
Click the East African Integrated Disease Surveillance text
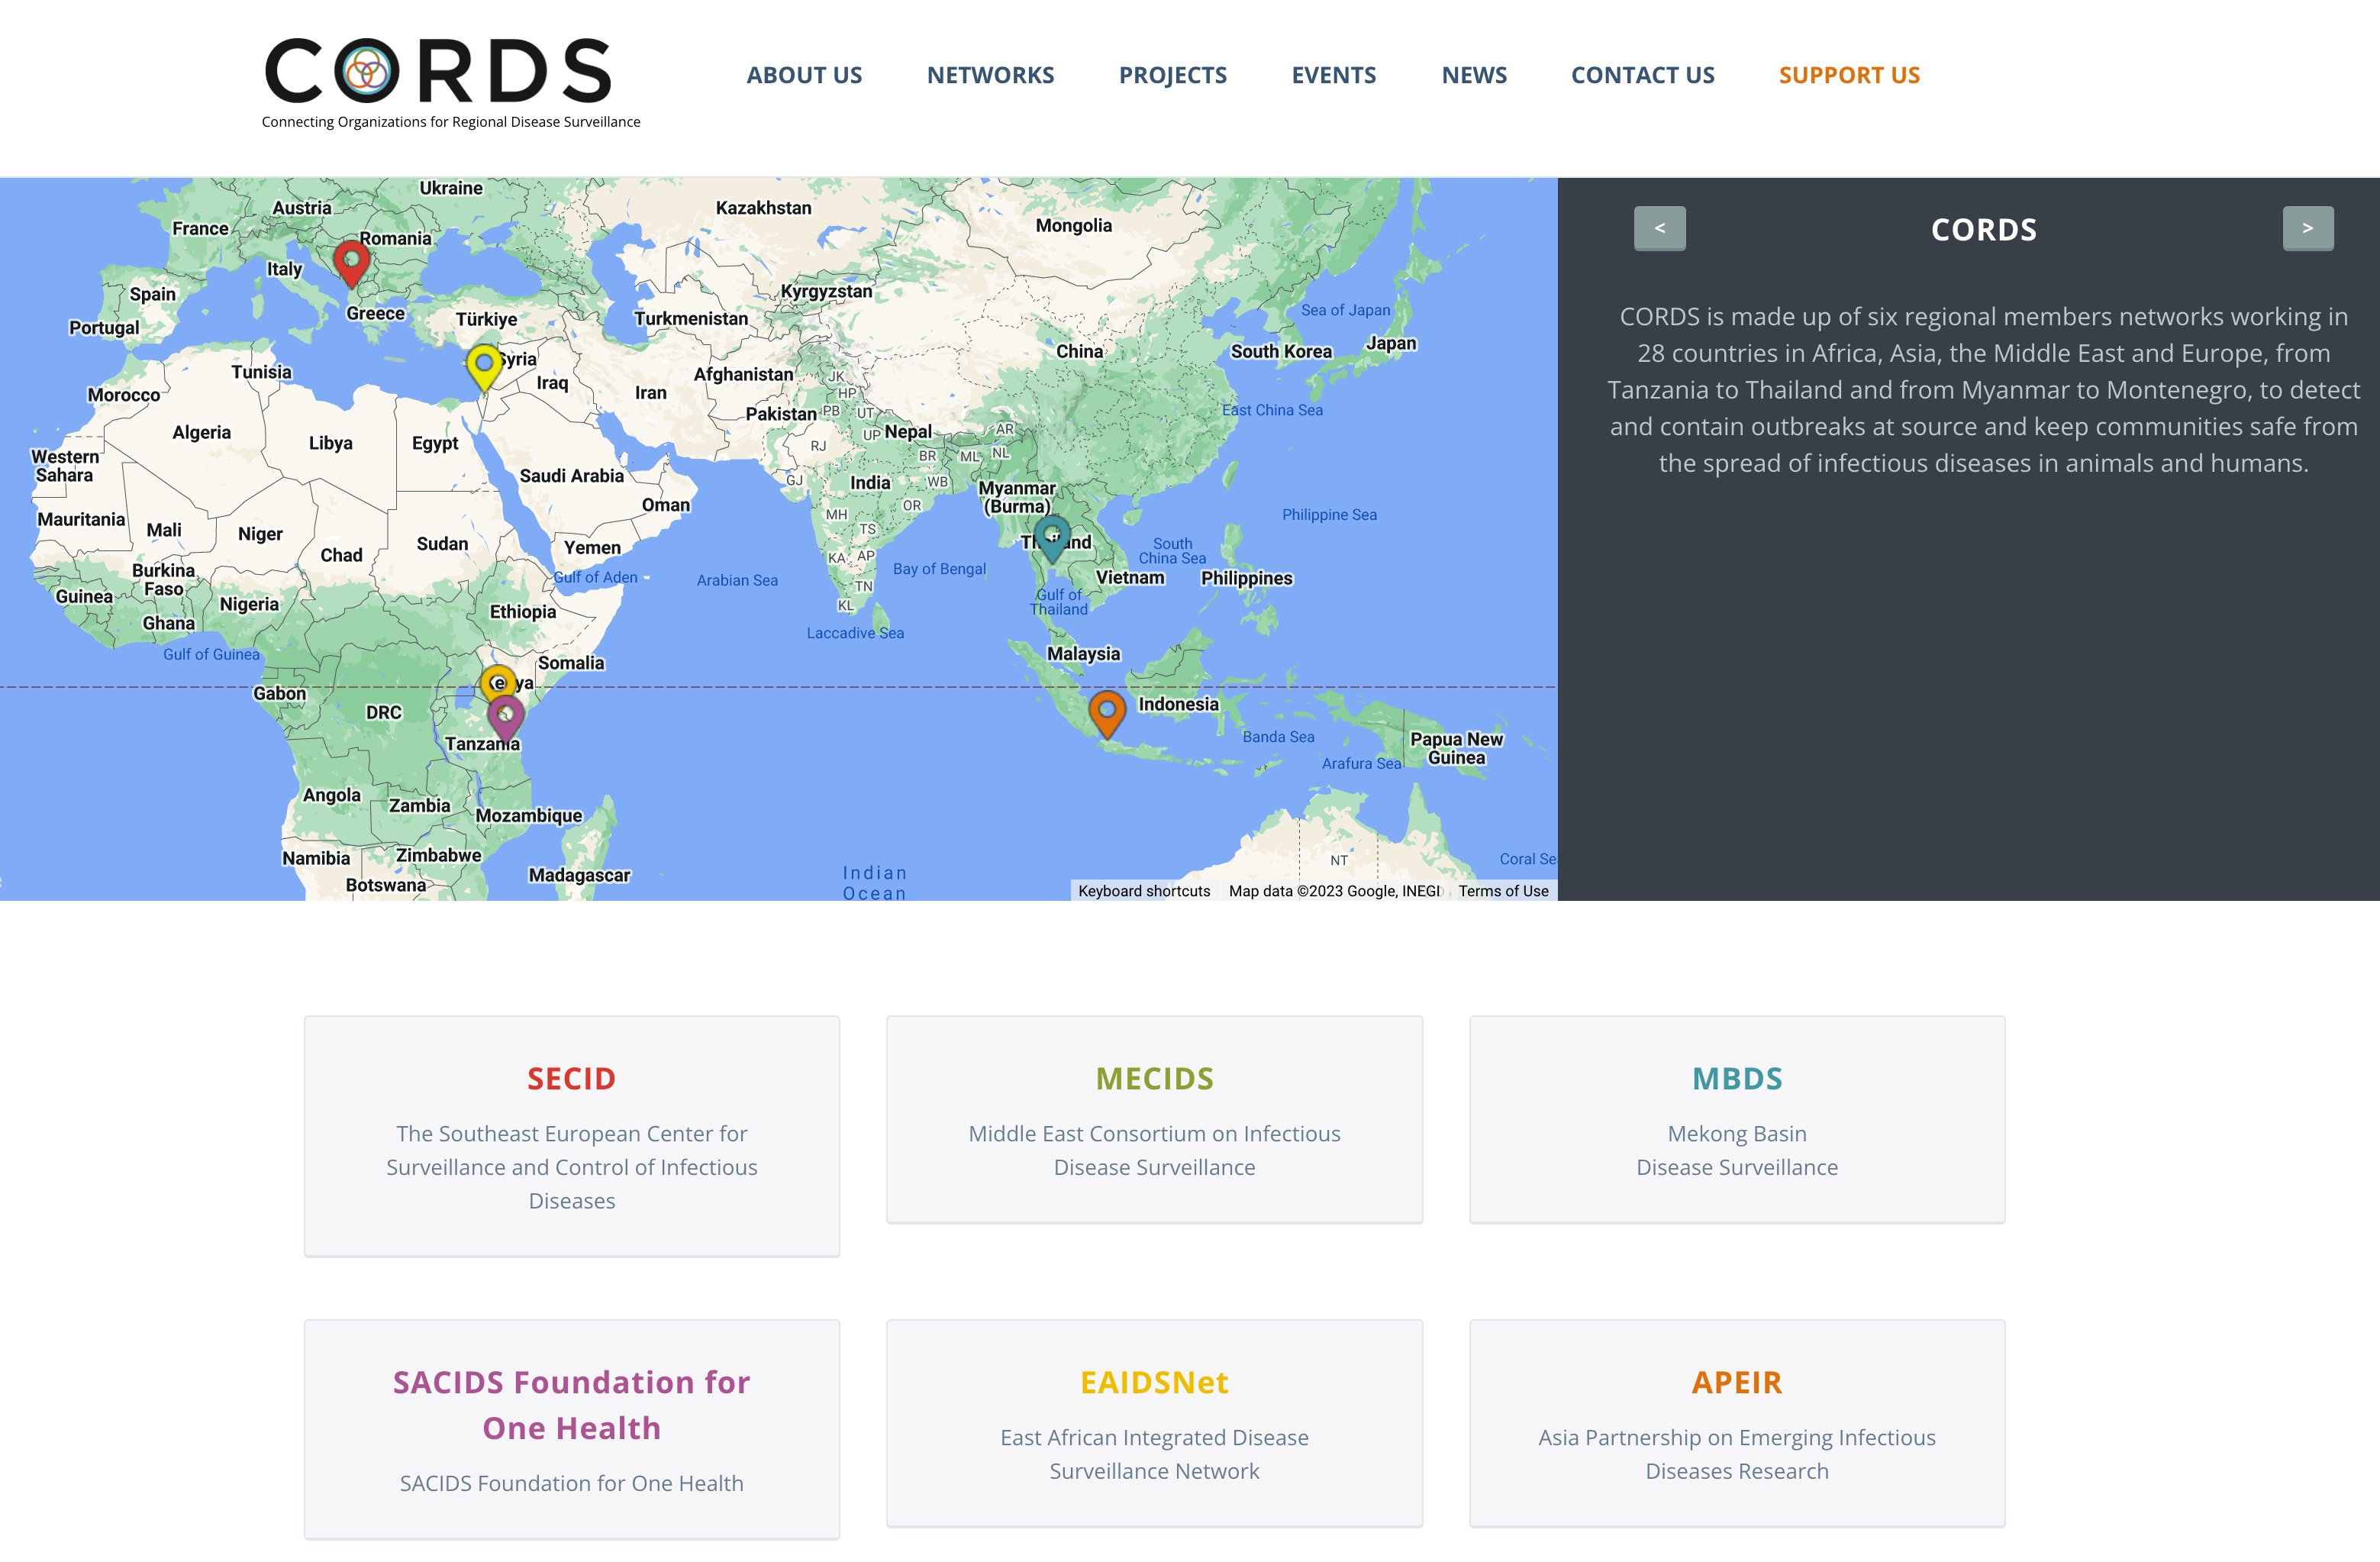(1154, 1454)
